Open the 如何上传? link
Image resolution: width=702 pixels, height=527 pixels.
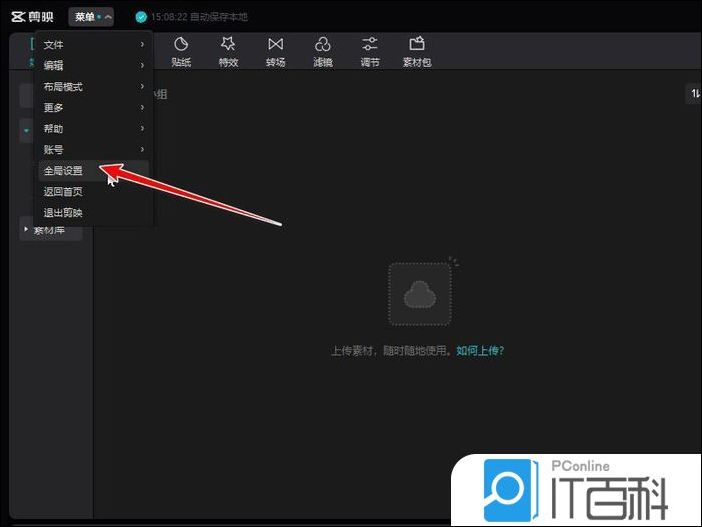(480, 351)
